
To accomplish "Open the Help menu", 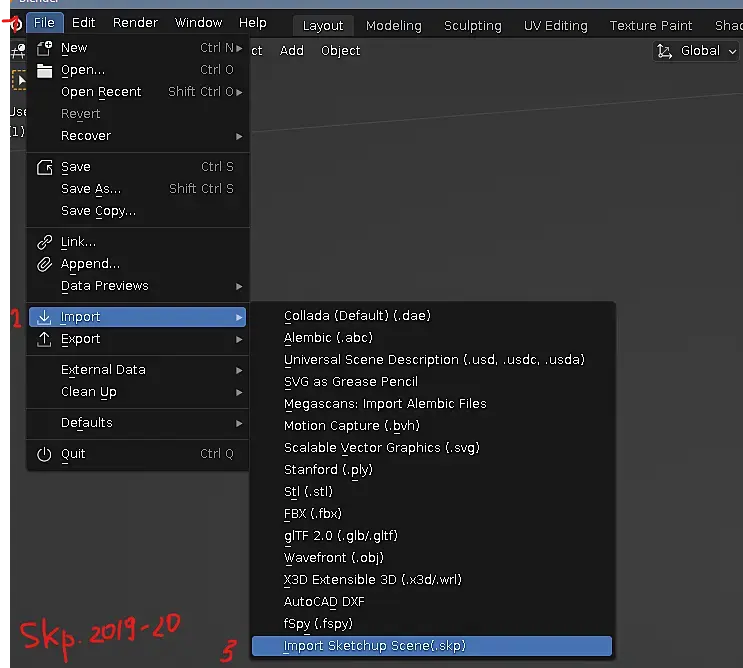I will (253, 23).
